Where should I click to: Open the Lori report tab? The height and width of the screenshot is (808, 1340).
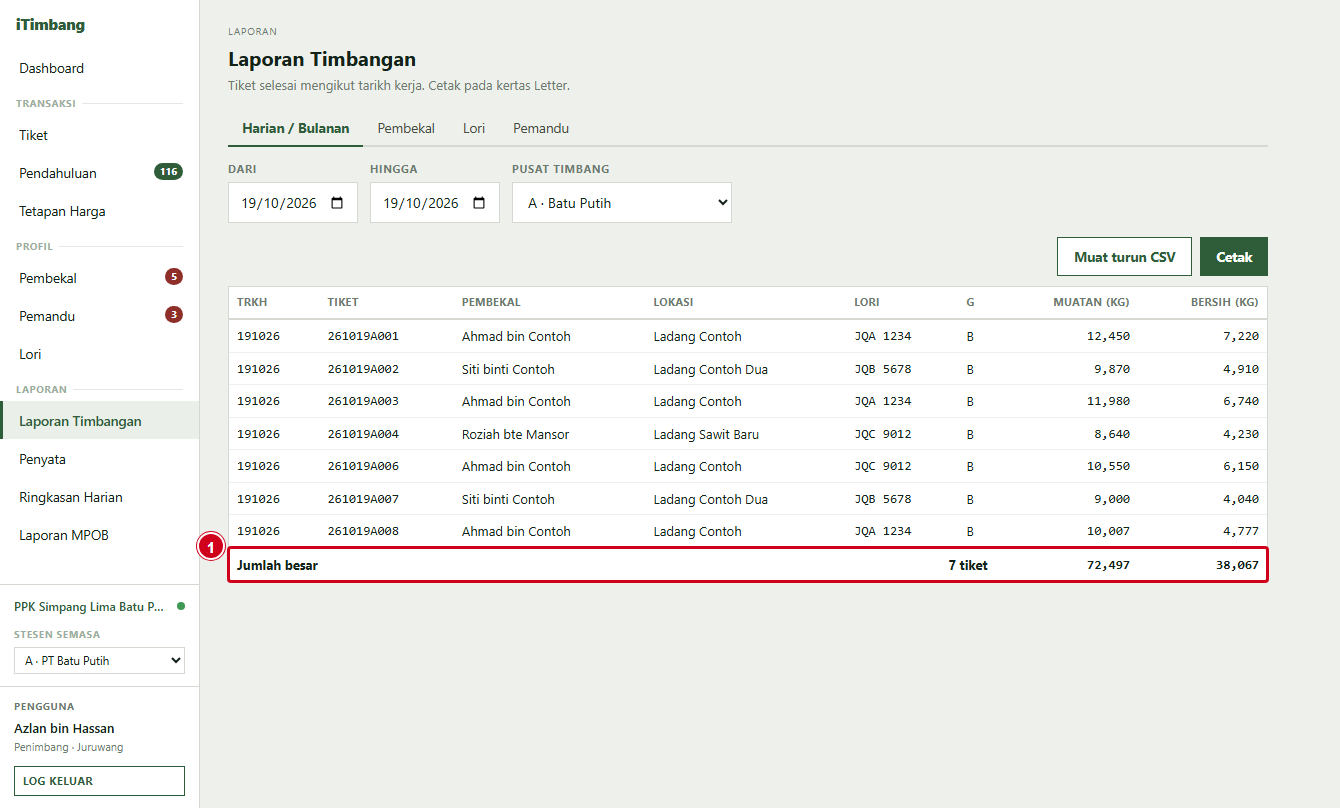click(474, 128)
